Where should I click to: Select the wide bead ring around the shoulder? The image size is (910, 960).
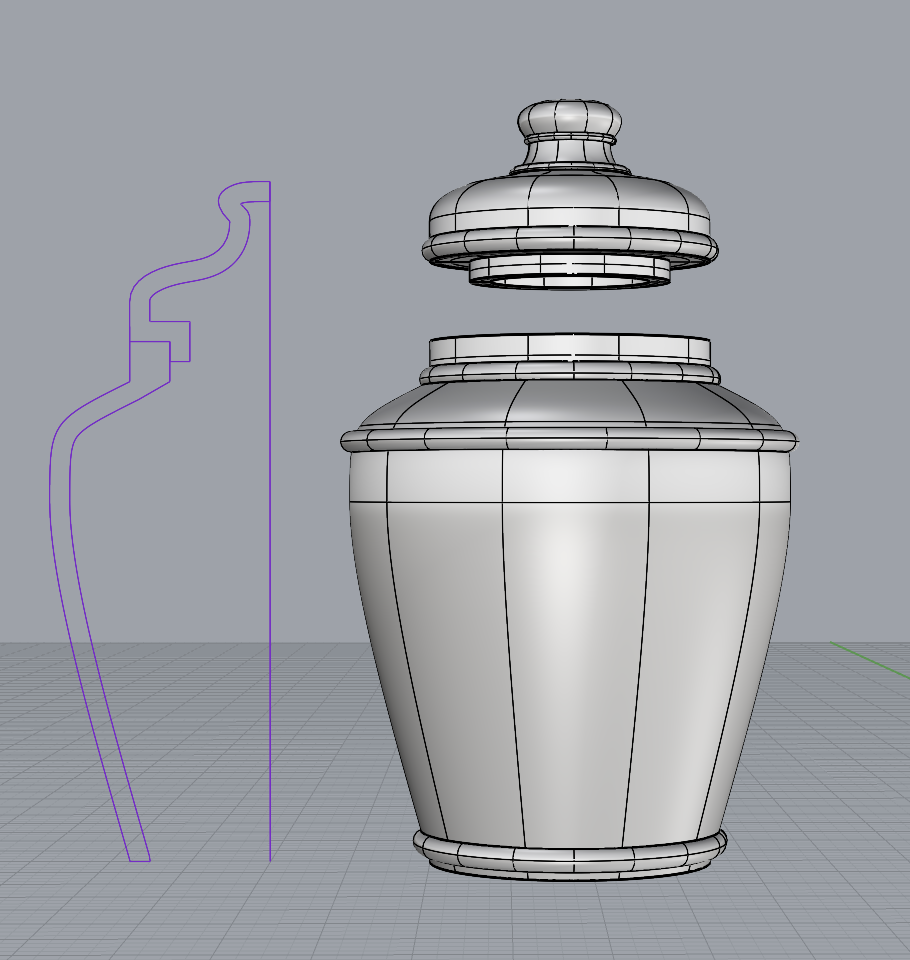pyautogui.click(x=568, y=438)
